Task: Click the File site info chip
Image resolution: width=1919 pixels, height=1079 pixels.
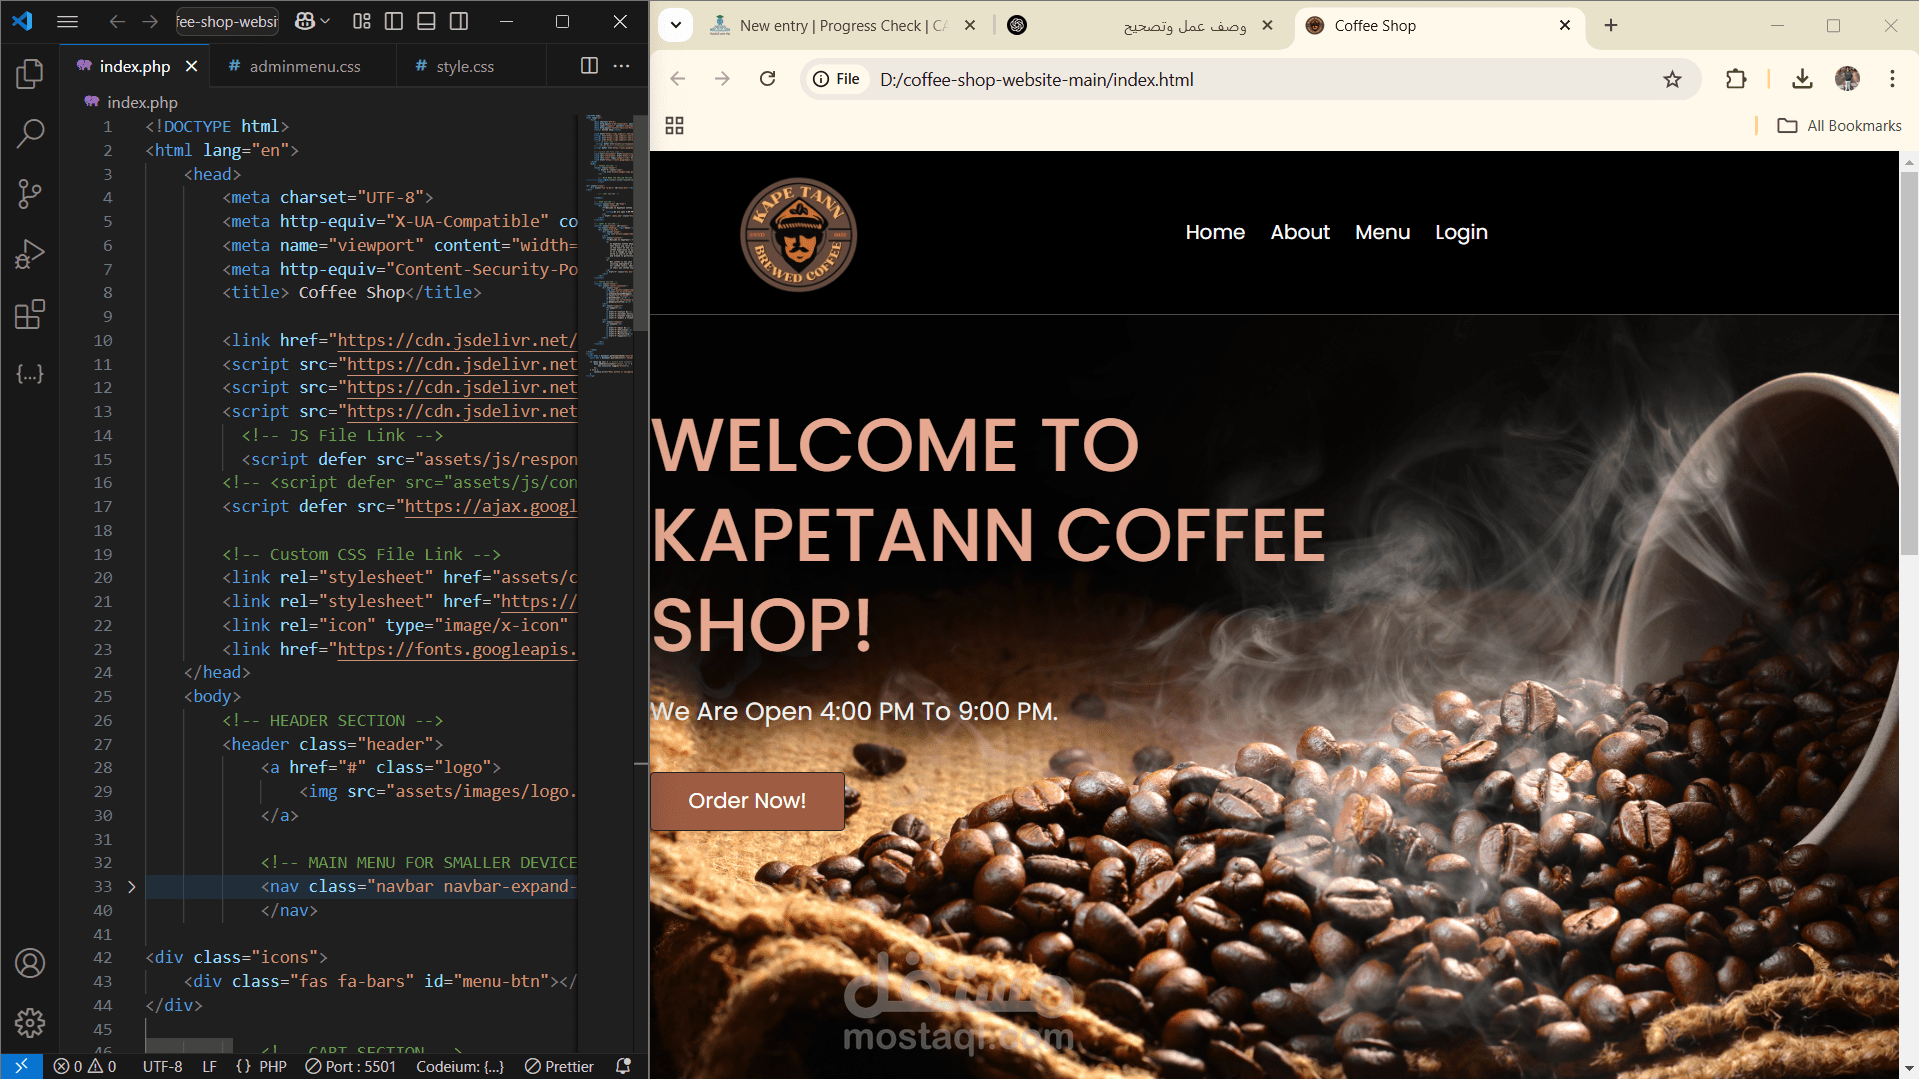Action: (837, 79)
